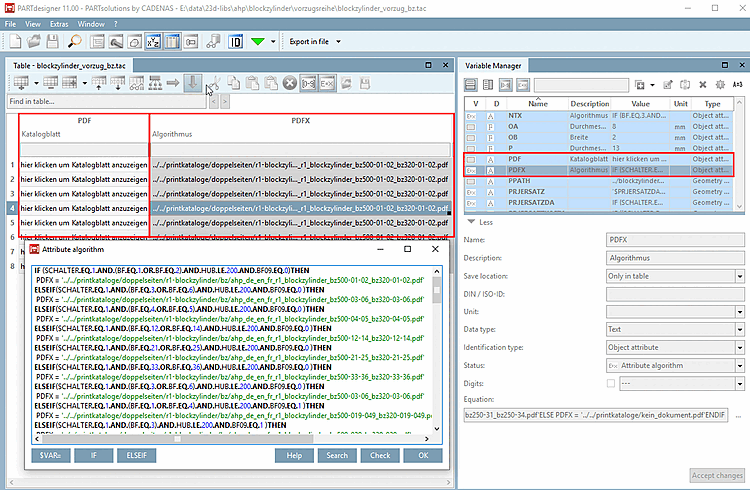Open the Unit dropdown
Viewport: 750px width, 490px height.
pos(739,312)
